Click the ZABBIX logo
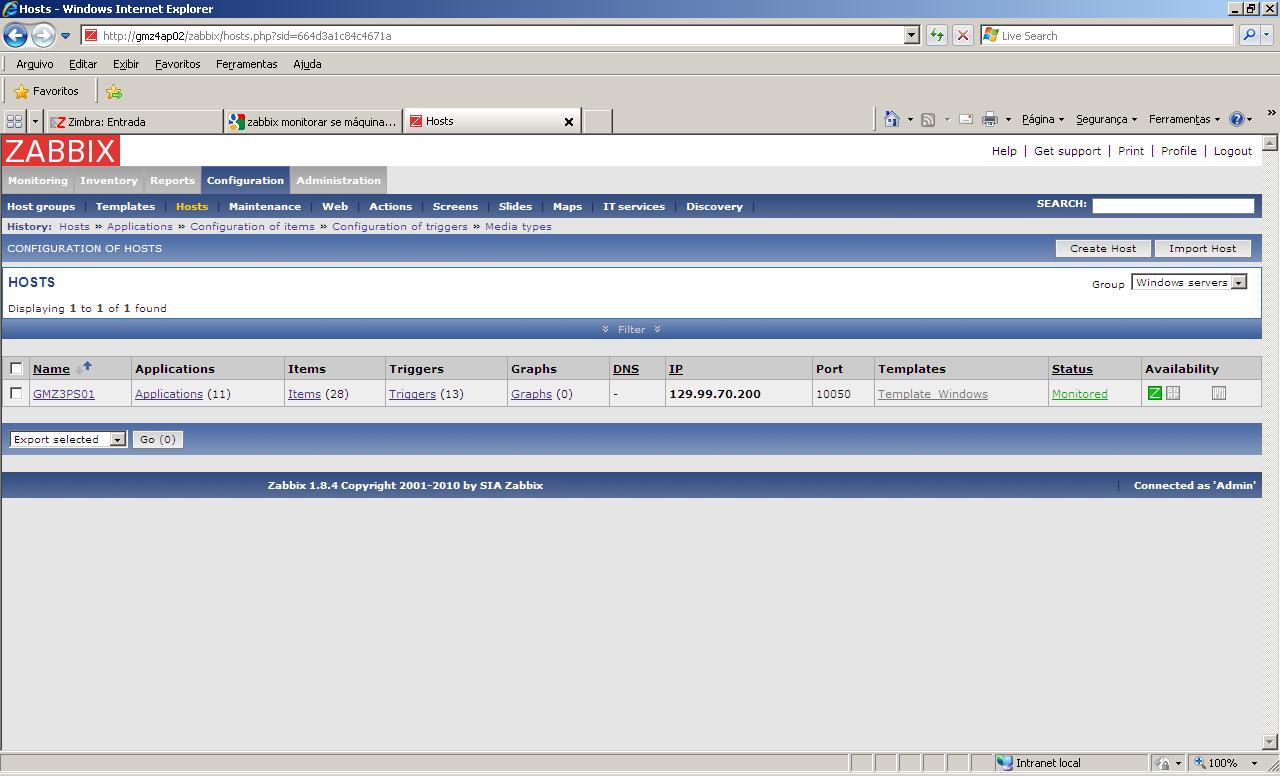The width and height of the screenshot is (1280, 776). click(x=60, y=151)
